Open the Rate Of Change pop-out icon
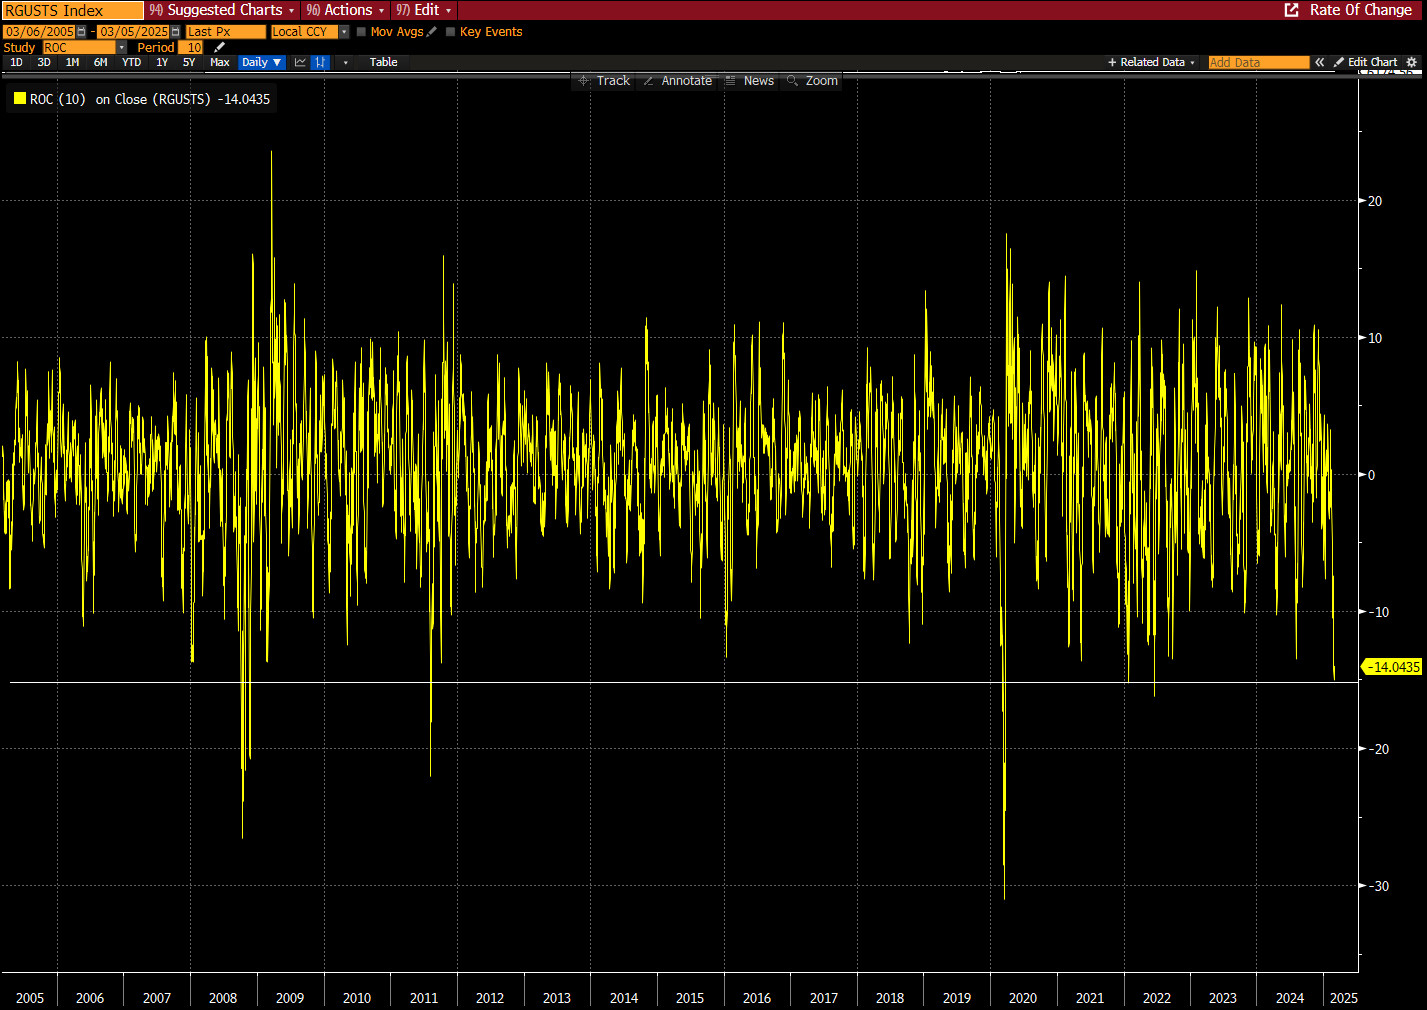Viewport: 1427px width, 1010px height. coord(1291,10)
